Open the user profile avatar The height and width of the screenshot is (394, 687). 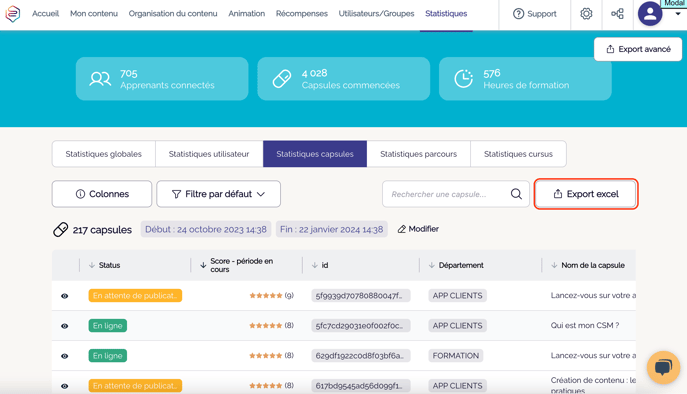(x=650, y=14)
